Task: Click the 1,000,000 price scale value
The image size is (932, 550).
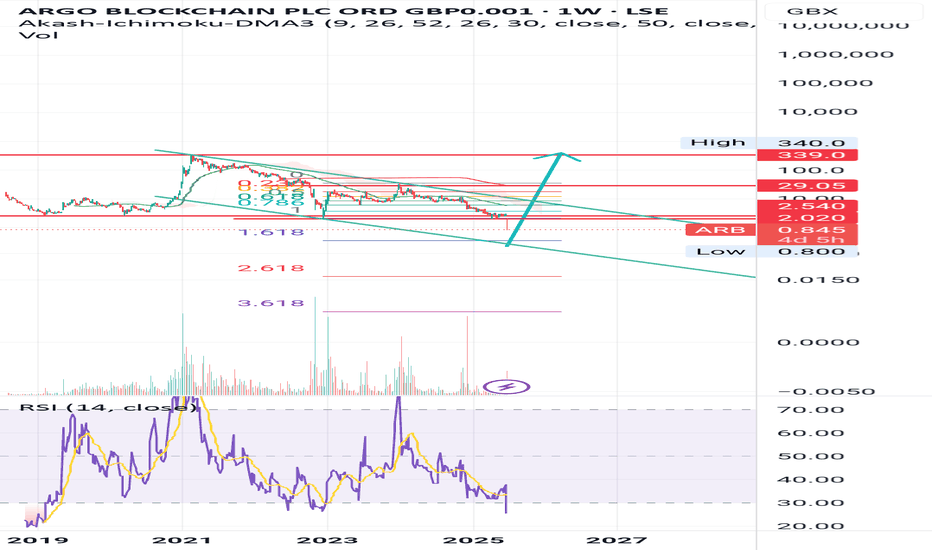Action: pos(836,55)
